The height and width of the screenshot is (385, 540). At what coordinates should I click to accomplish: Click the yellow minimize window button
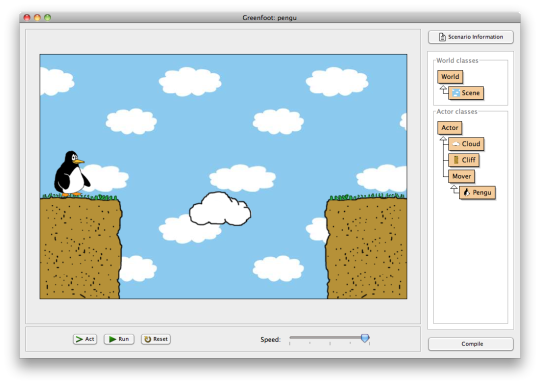click(37, 17)
